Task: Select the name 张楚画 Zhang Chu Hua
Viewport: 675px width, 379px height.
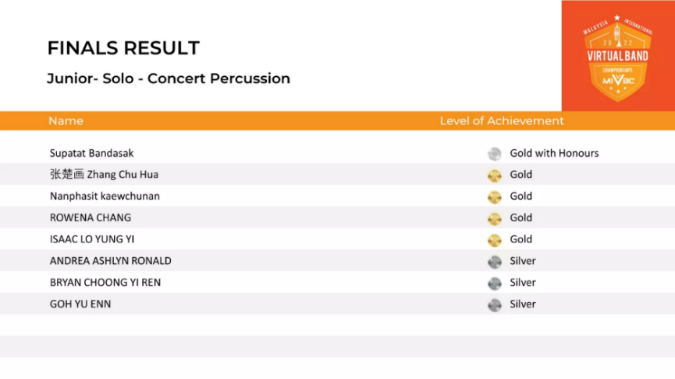Action: click(104, 174)
